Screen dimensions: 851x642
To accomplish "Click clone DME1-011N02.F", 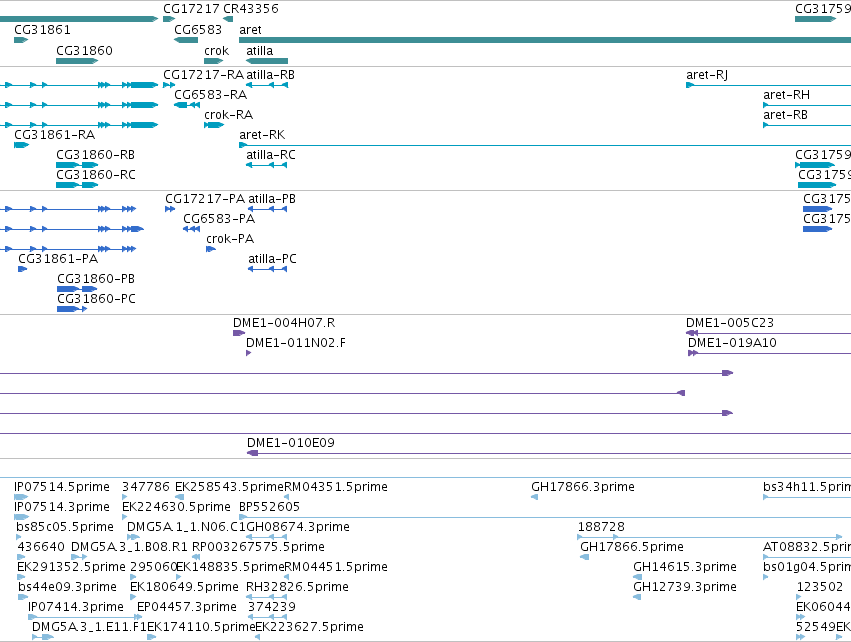I will 296,343.
